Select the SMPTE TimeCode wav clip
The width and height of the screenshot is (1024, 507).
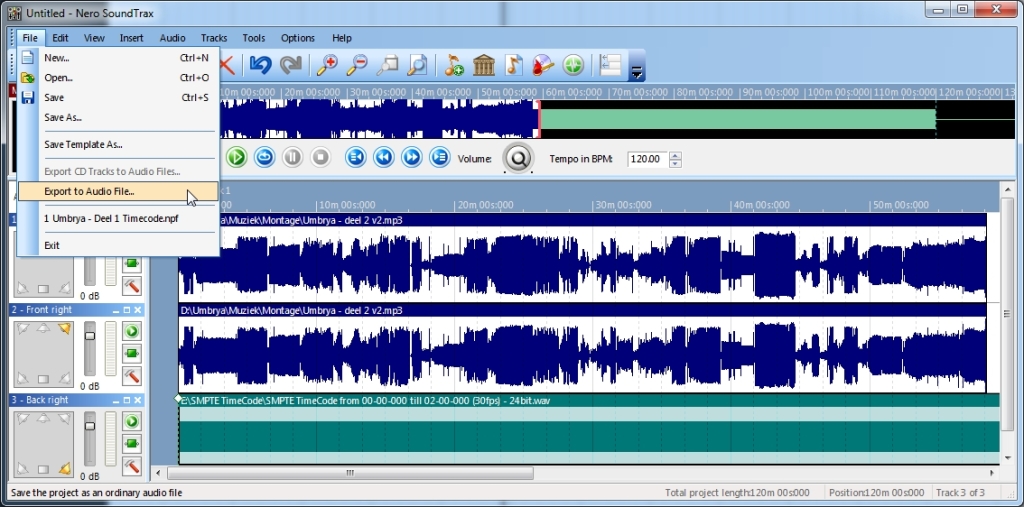pos(588,429)
